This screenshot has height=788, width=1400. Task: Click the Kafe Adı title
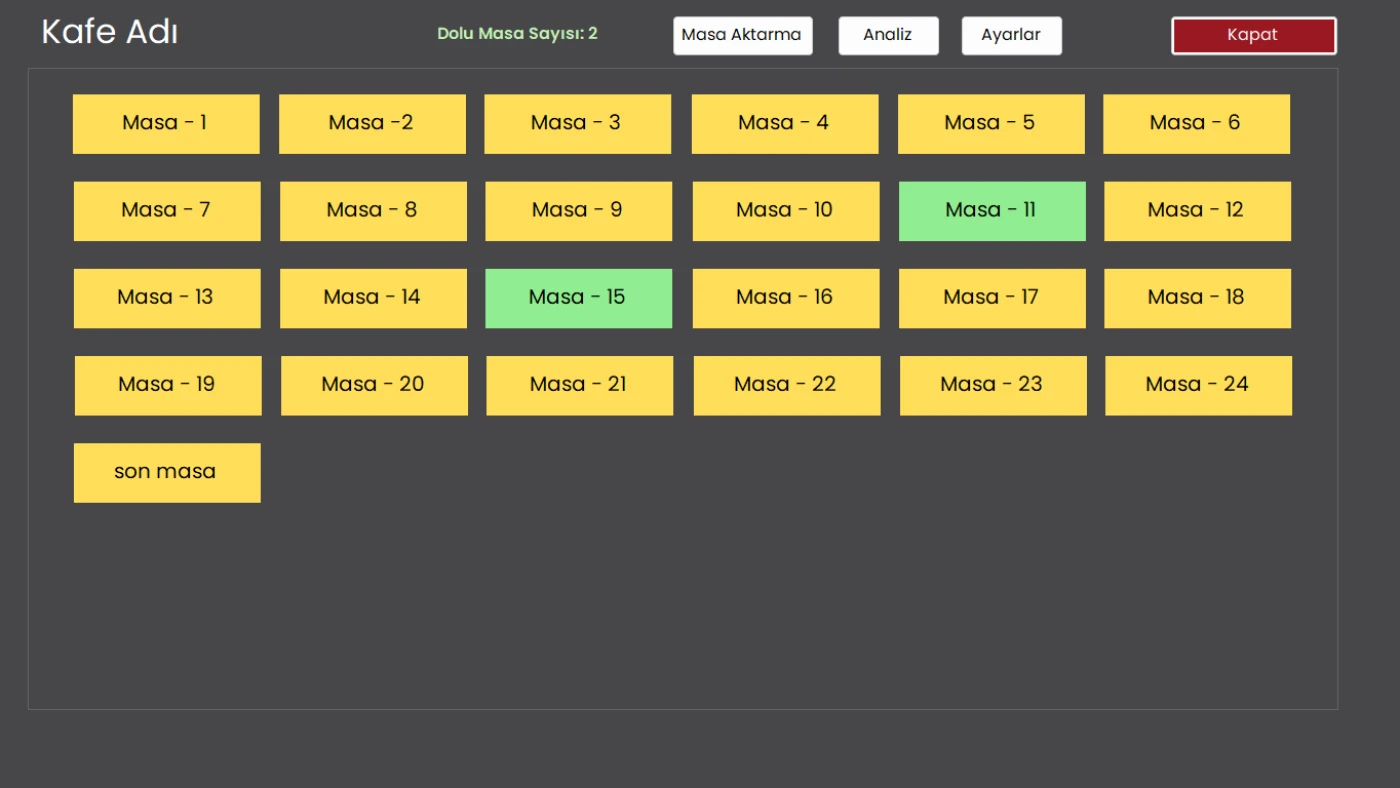coord(110,32)
